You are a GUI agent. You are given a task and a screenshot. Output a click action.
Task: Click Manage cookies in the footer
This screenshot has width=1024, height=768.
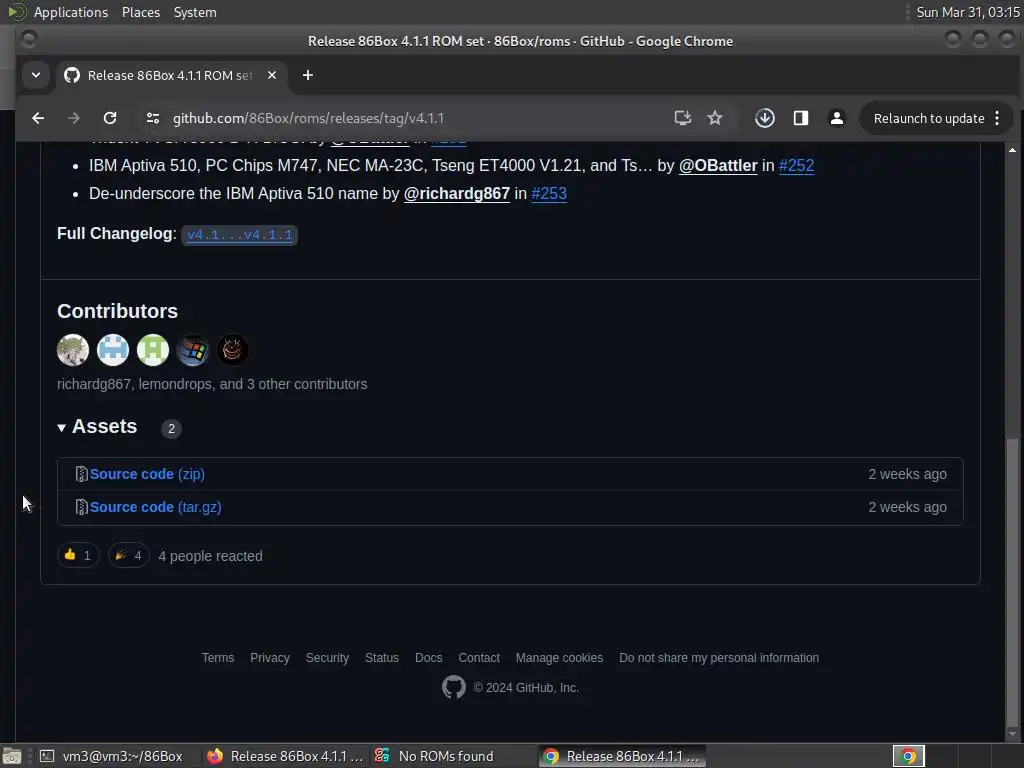pyautogui.click(x=559, y=658)
